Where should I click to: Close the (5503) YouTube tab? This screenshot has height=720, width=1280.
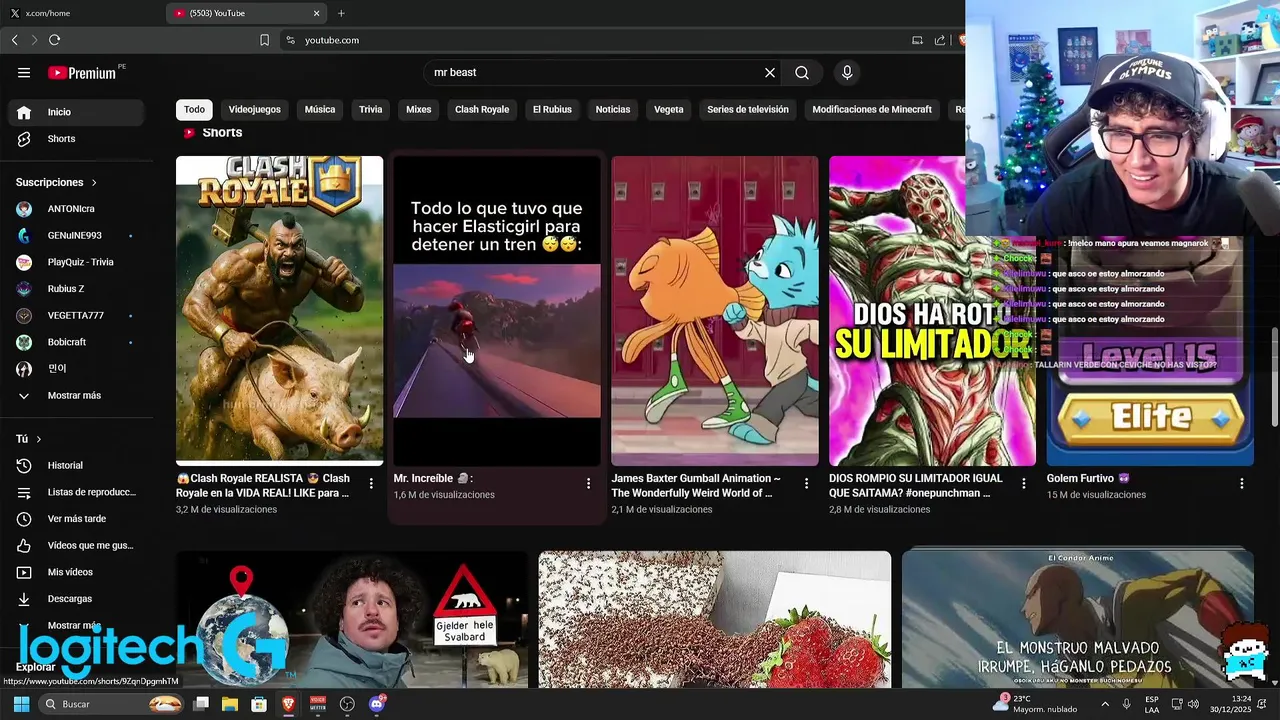[x=317, y=13]
